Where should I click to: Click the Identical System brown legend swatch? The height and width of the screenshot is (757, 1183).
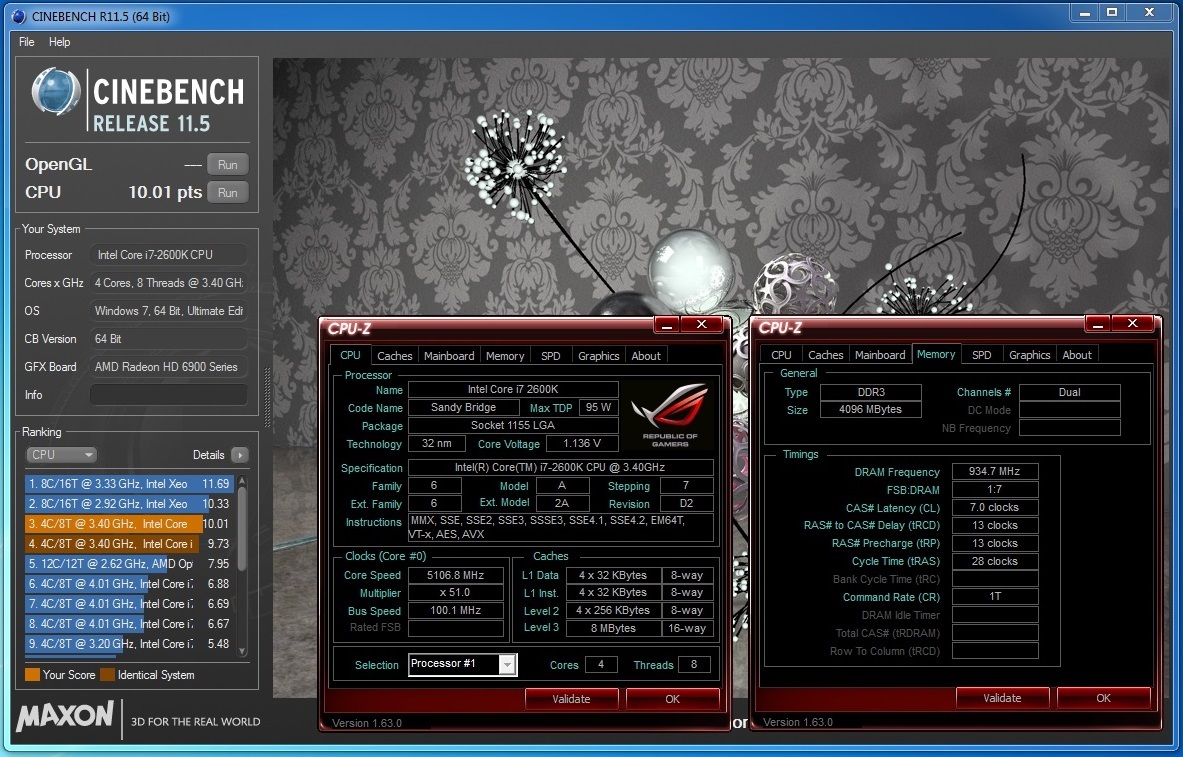pos(107,675)
